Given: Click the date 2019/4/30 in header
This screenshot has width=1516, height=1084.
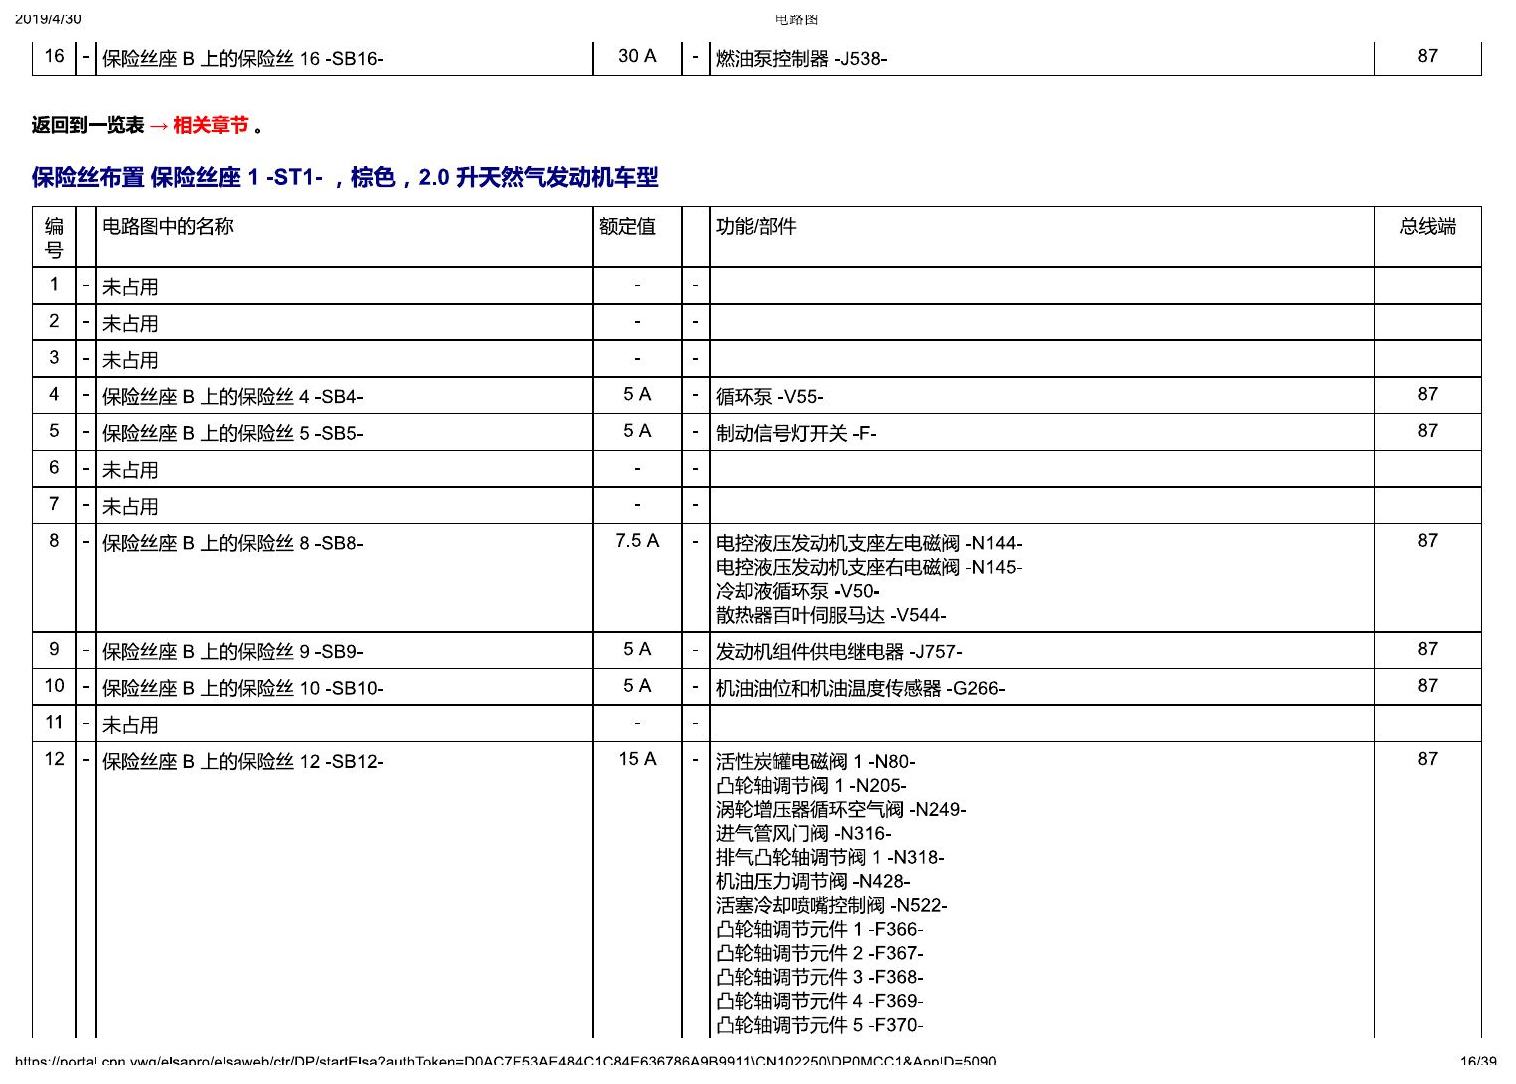Looking at the screenshot, I should point(48,18).
